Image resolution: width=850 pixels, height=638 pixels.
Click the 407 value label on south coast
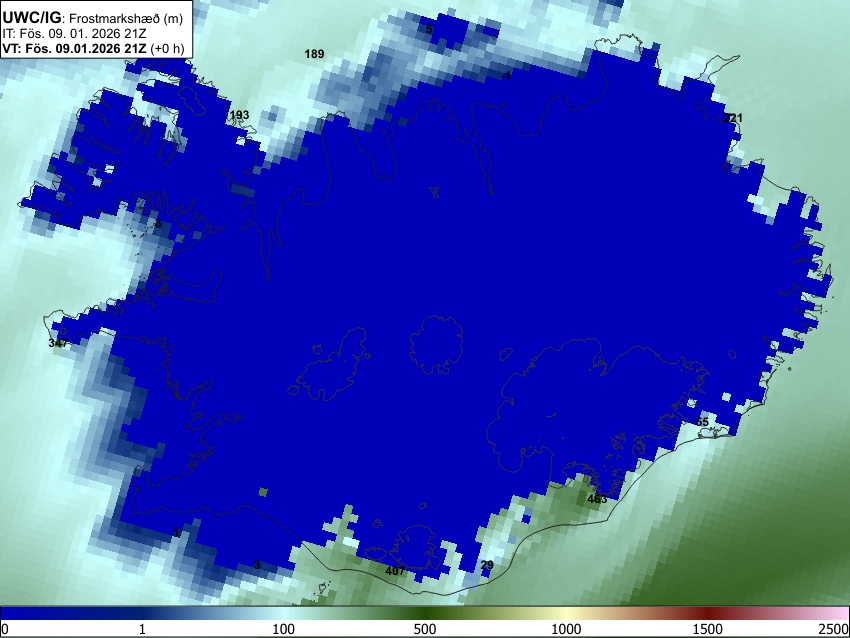[x=395, y=571]
